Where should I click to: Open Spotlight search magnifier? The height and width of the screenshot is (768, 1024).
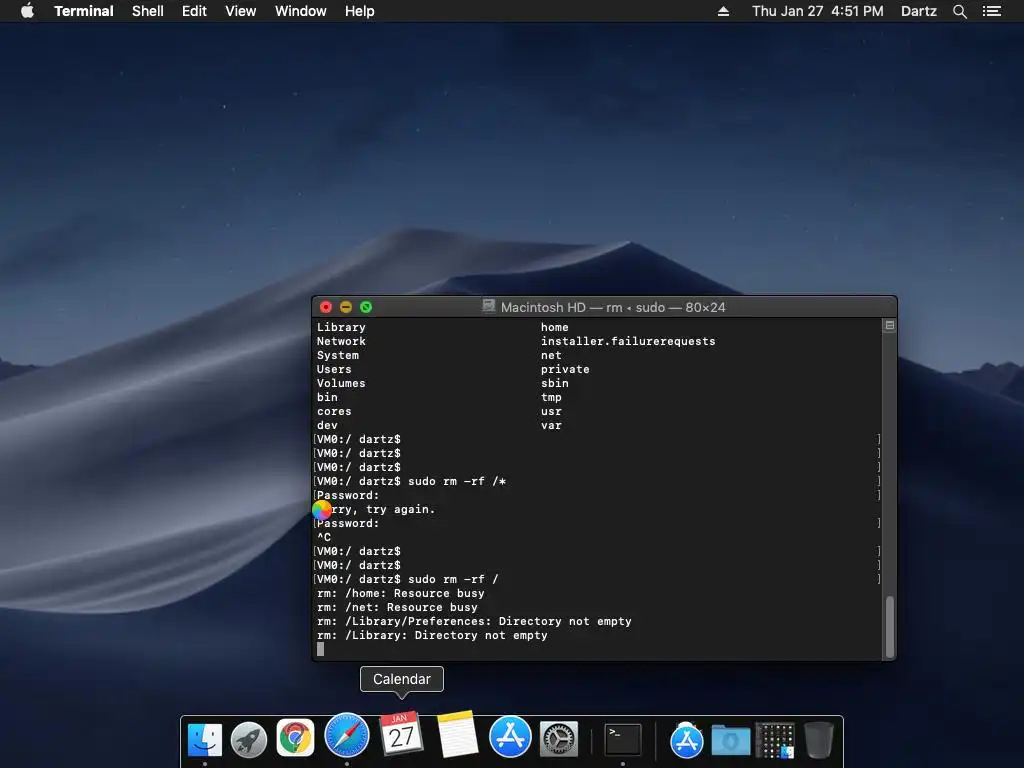pos(959,11)
